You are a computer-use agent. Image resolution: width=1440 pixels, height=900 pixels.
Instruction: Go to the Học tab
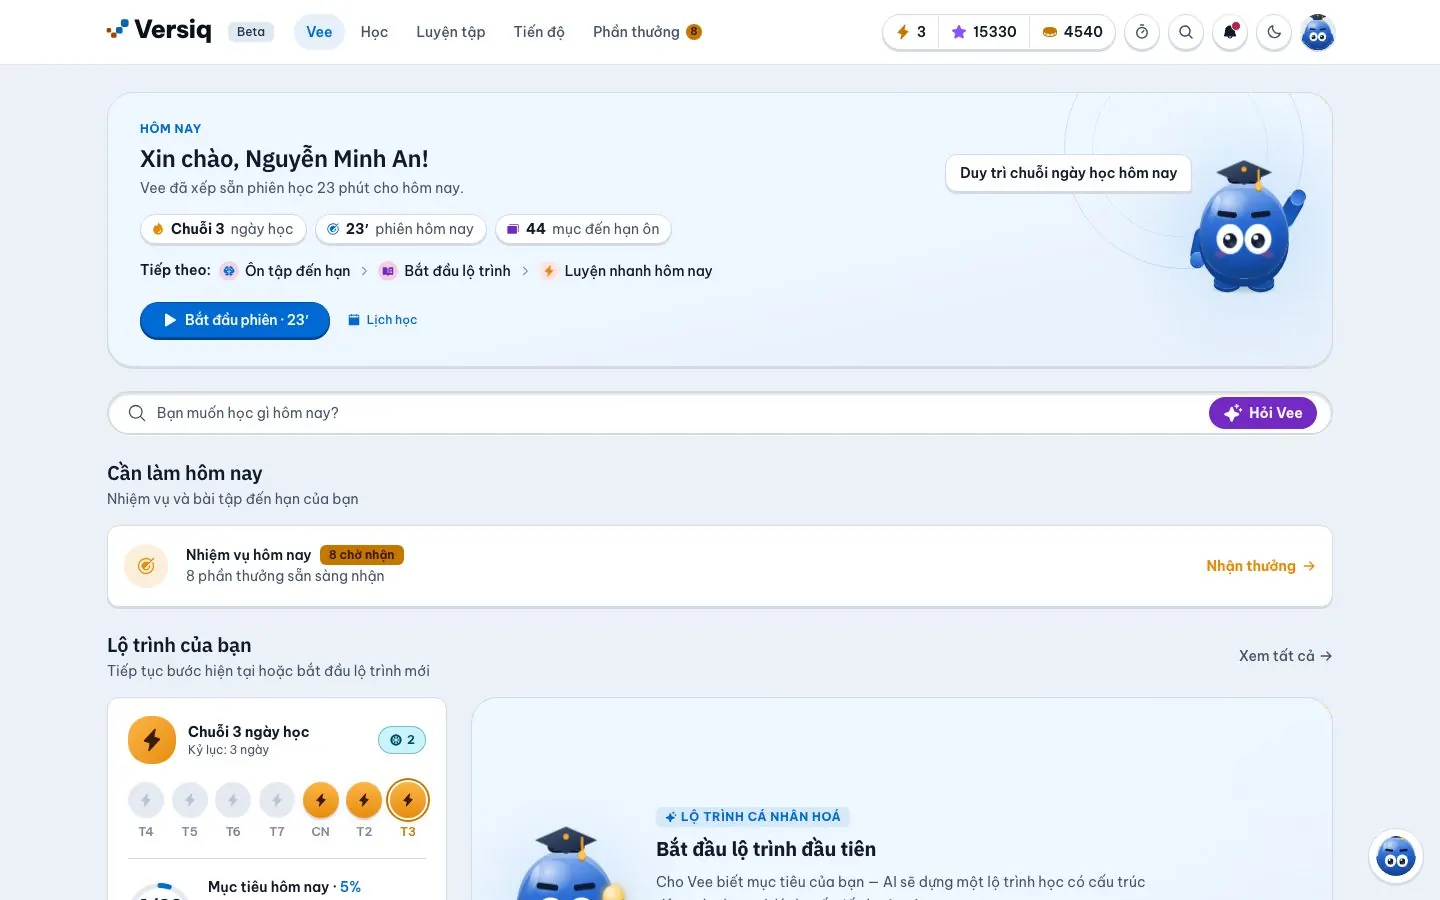tap(374, 32)
